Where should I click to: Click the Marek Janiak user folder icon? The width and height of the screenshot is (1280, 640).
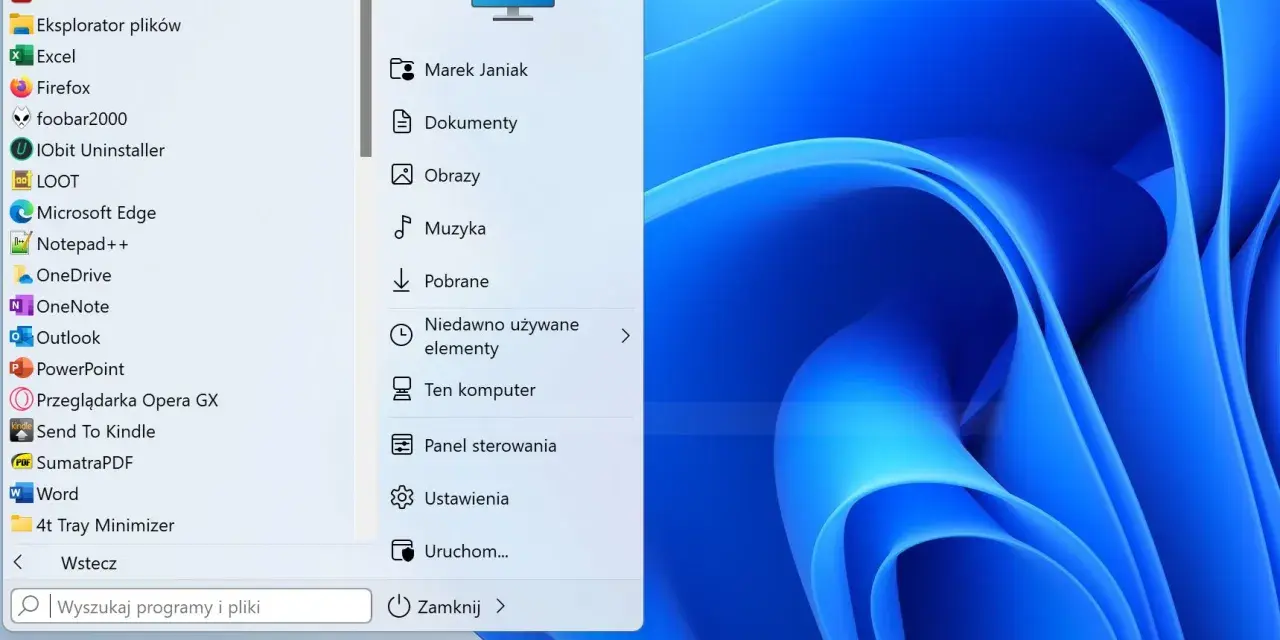402,70
